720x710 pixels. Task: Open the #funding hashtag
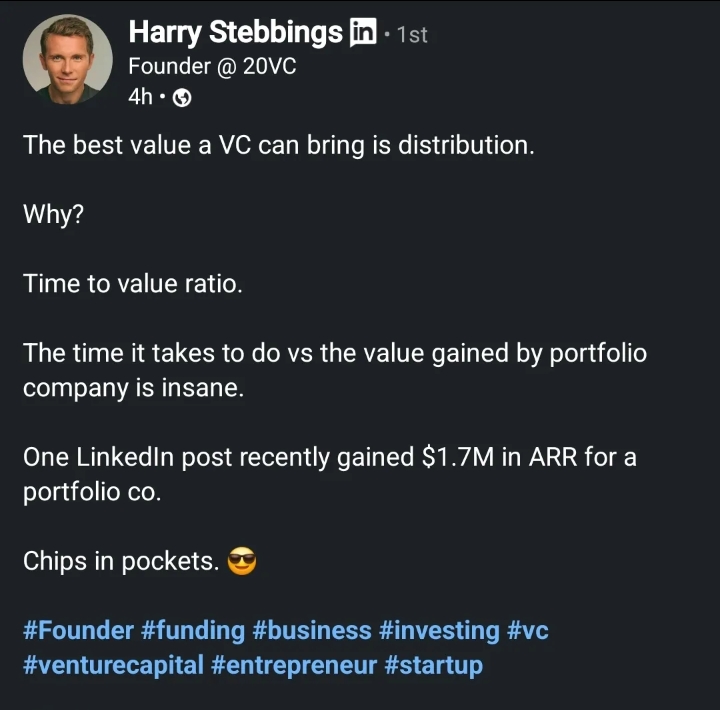click(193, 630)
